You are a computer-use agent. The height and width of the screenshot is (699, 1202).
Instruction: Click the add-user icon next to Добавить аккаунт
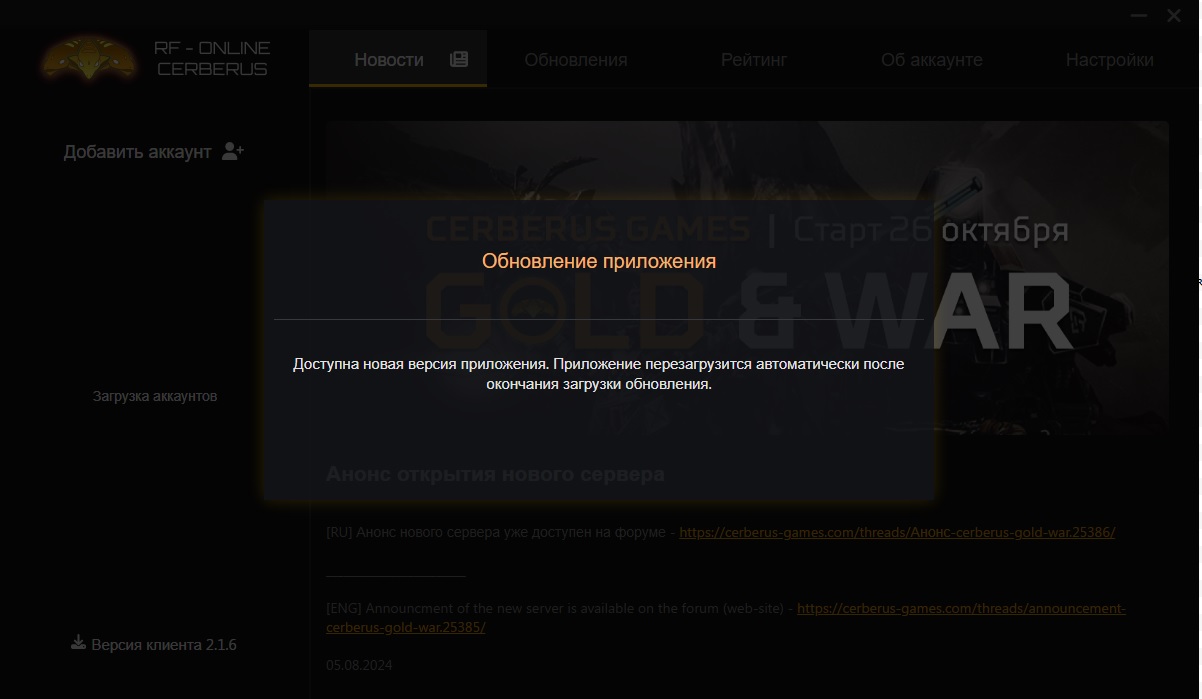point(233,151)
